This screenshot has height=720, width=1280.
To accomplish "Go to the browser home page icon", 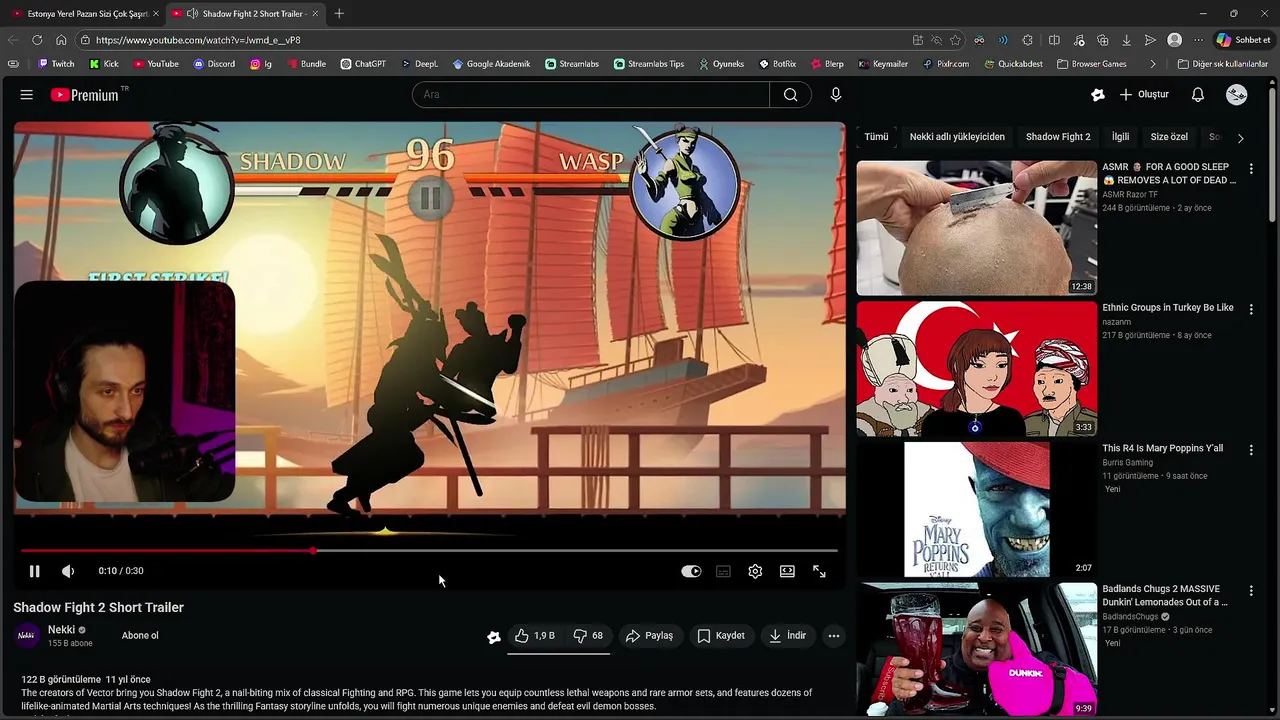I will pos(61,40).
